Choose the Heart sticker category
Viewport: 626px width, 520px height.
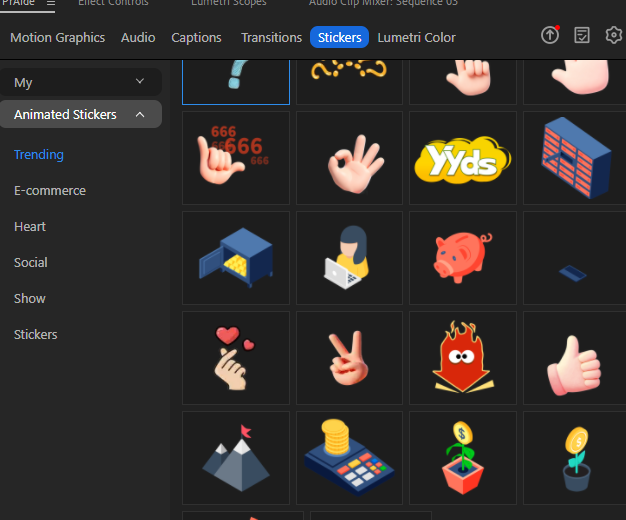click(30, 226)
